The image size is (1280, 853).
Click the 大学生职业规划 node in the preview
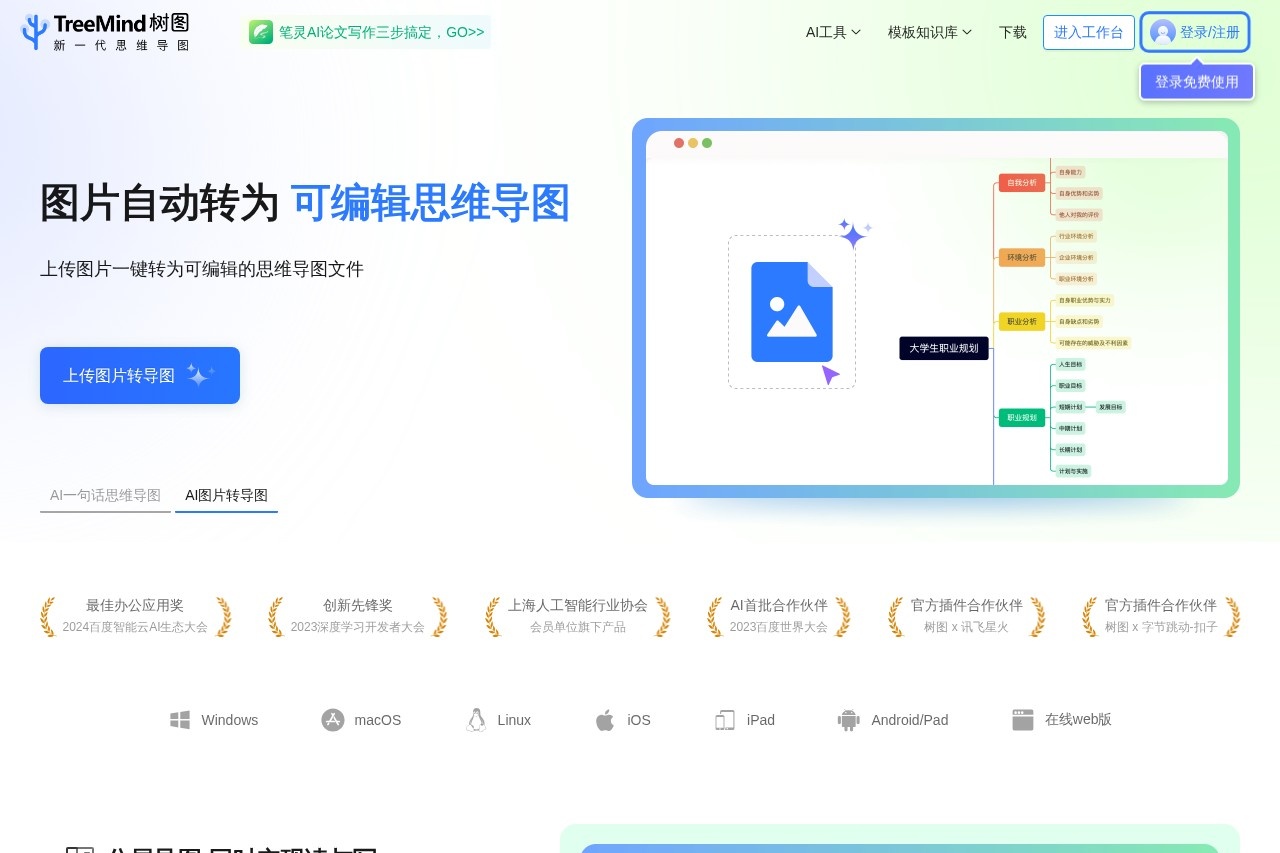point(942,348)
